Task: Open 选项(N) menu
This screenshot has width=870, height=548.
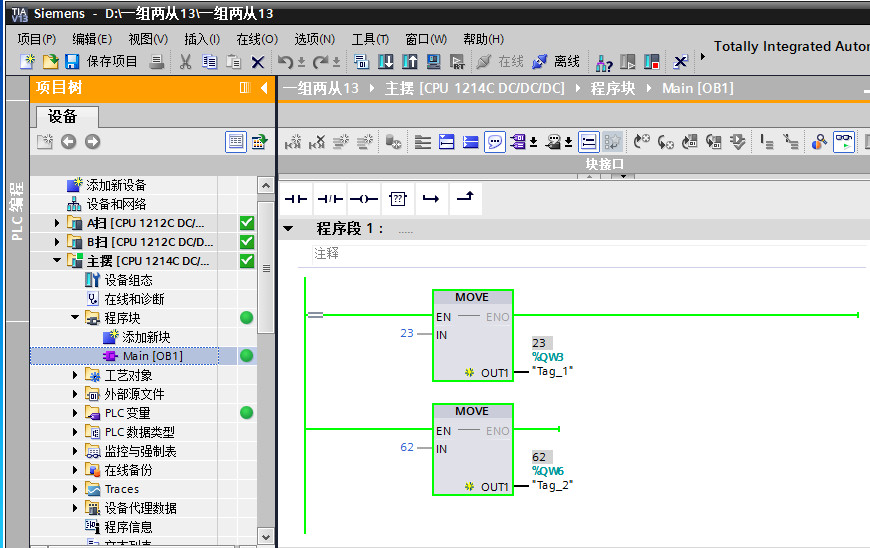Action: click(315, 39)
